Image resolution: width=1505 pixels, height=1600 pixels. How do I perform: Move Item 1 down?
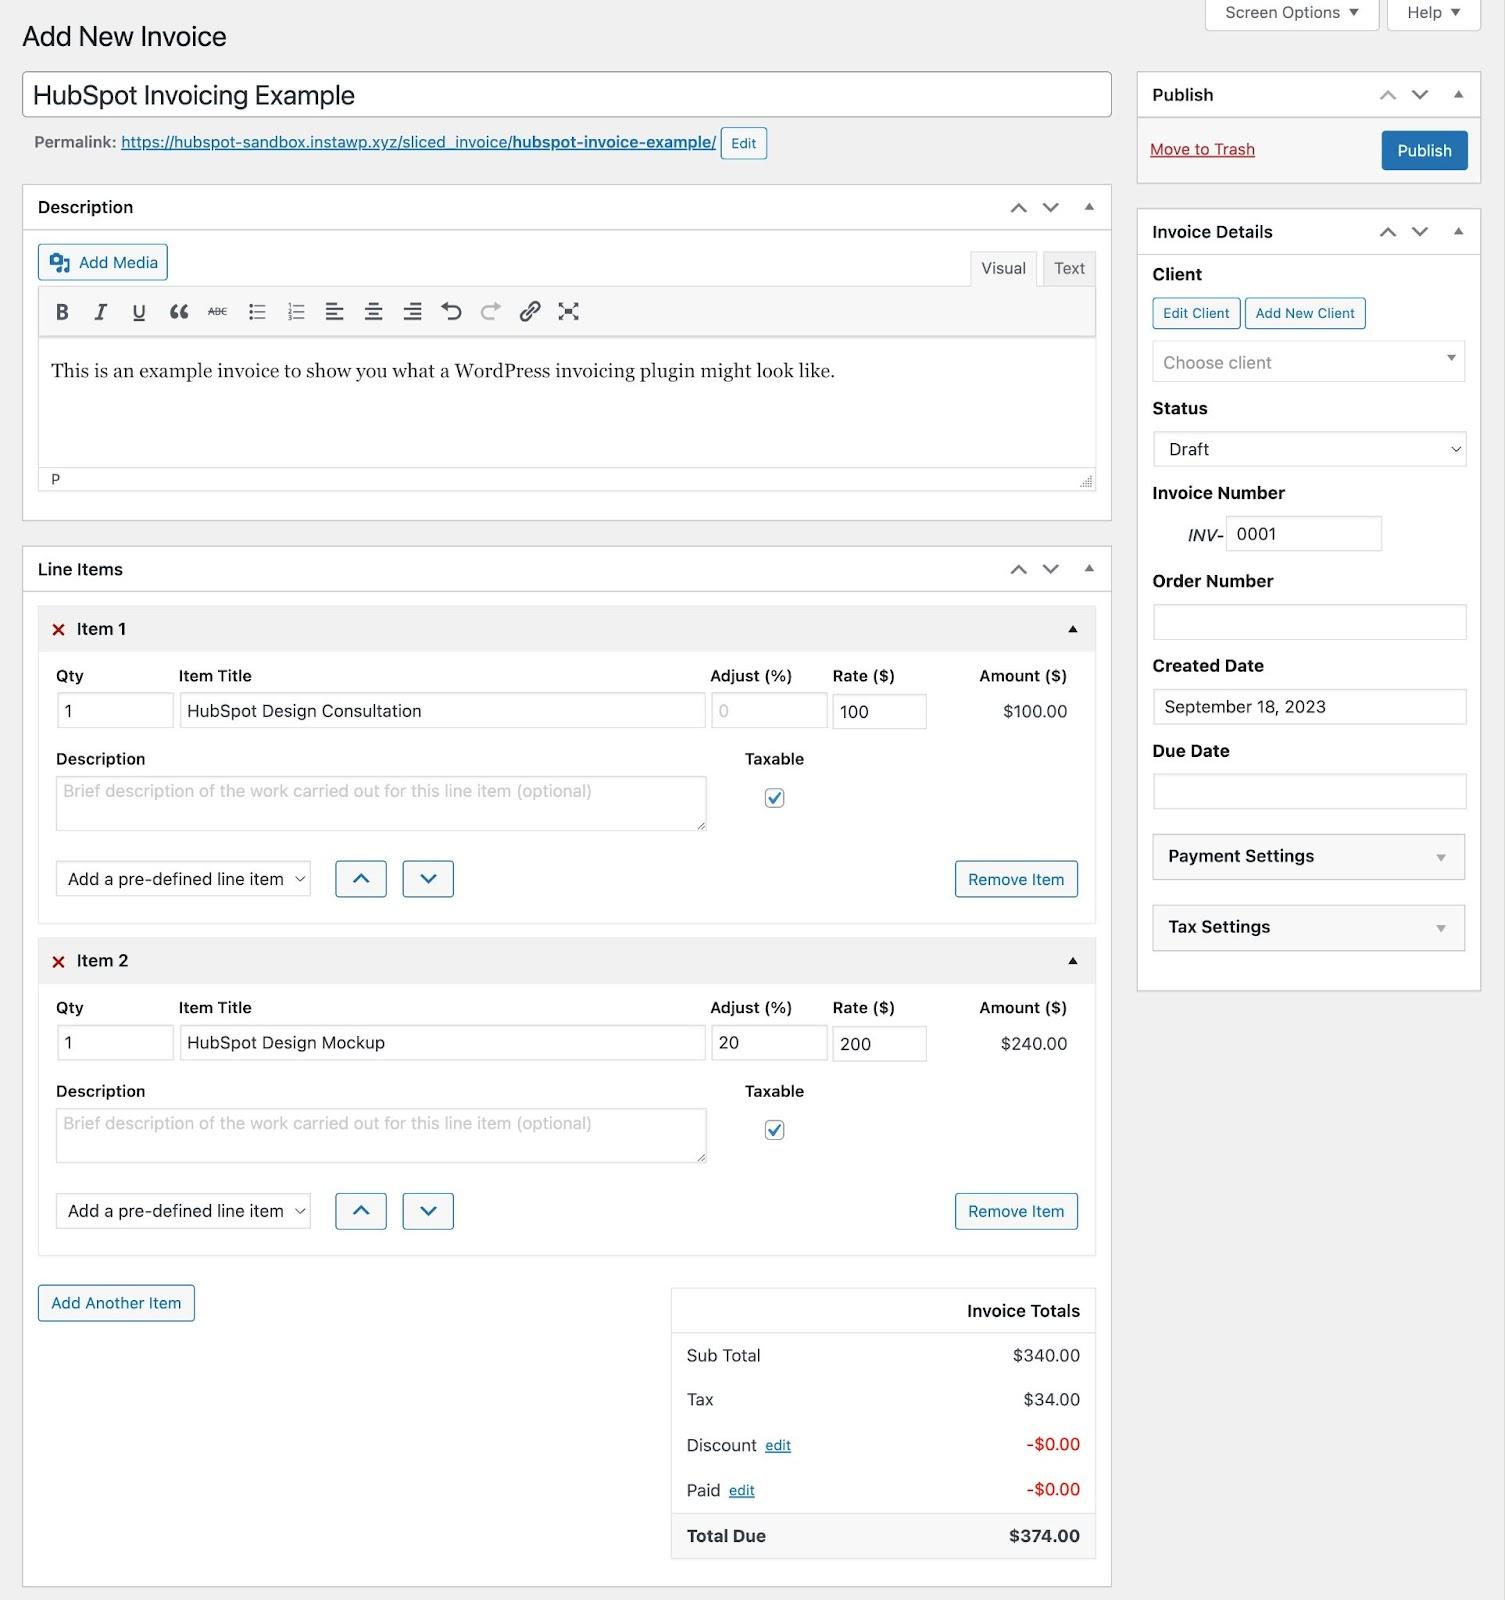(428, 879)
